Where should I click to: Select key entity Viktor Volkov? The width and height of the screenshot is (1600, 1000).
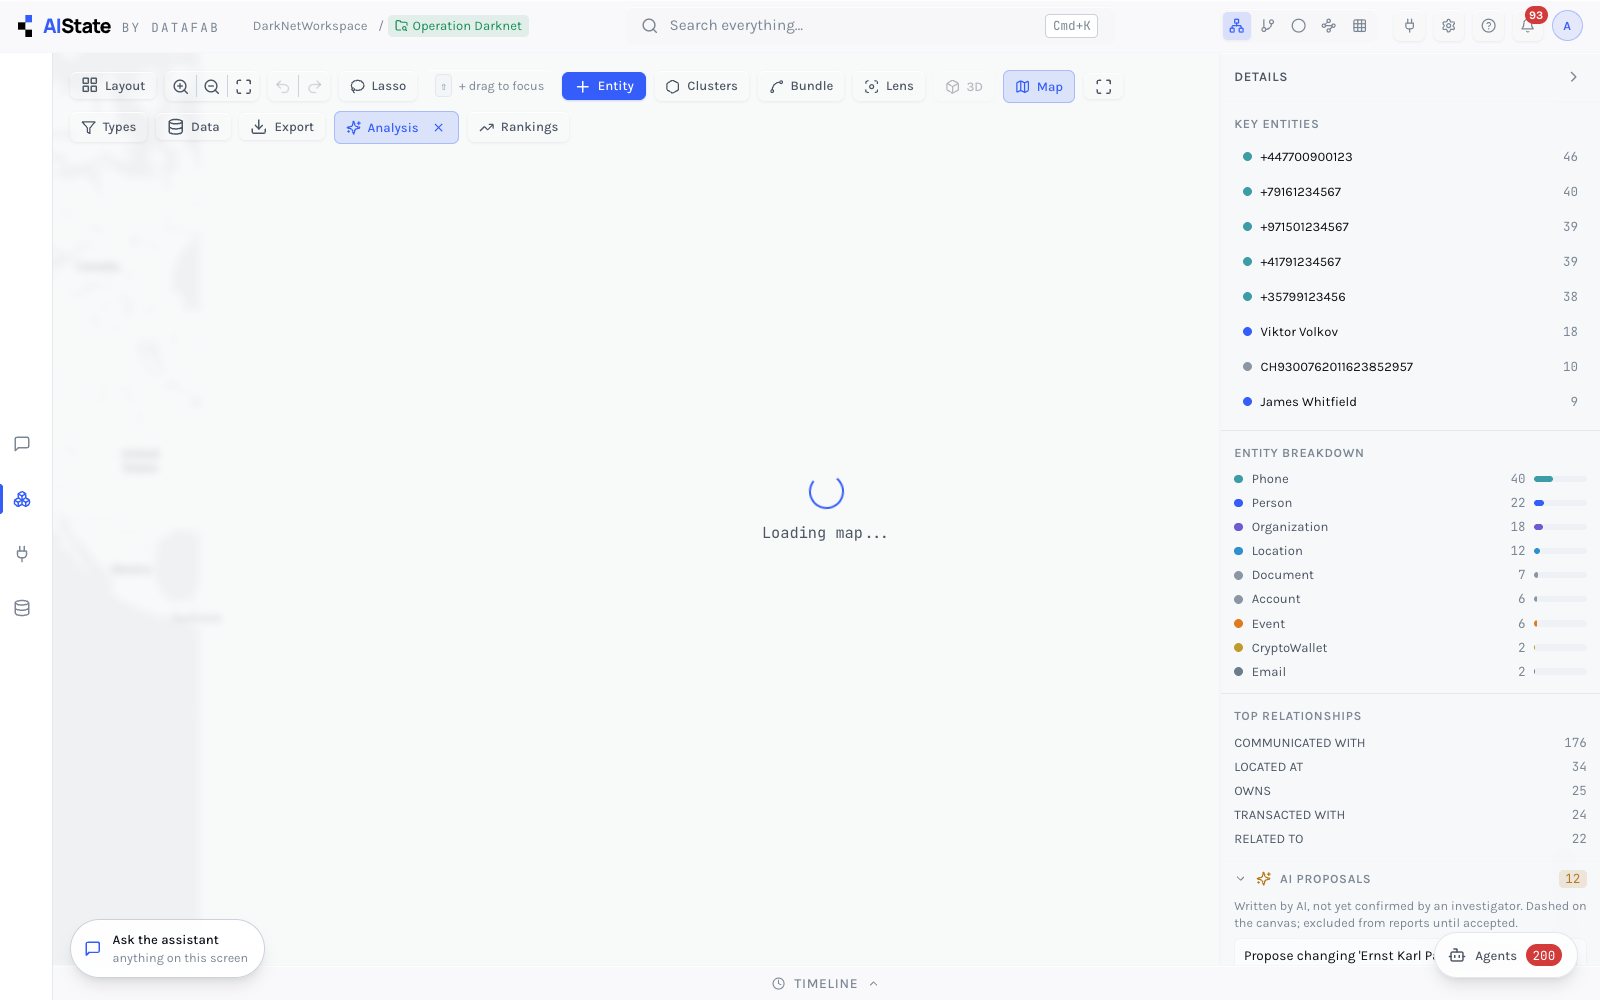(1410, 332)
